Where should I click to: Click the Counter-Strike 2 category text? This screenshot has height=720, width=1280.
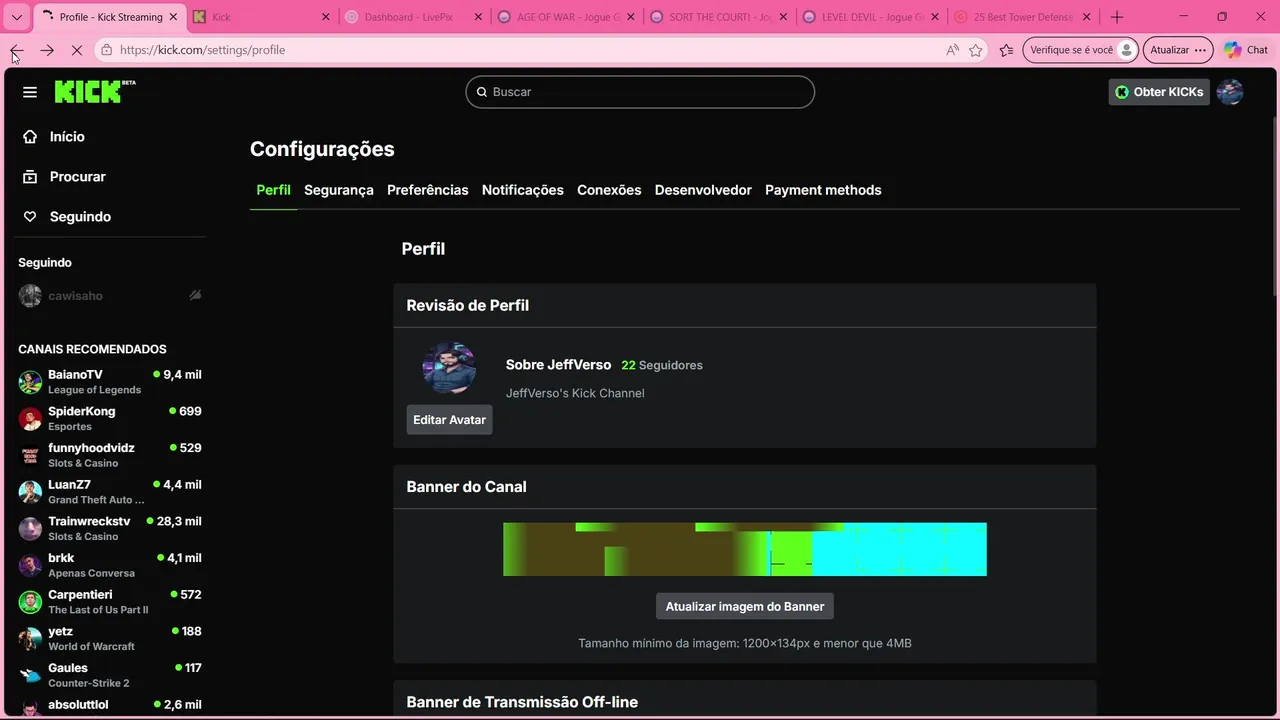[x=89, y=683]
